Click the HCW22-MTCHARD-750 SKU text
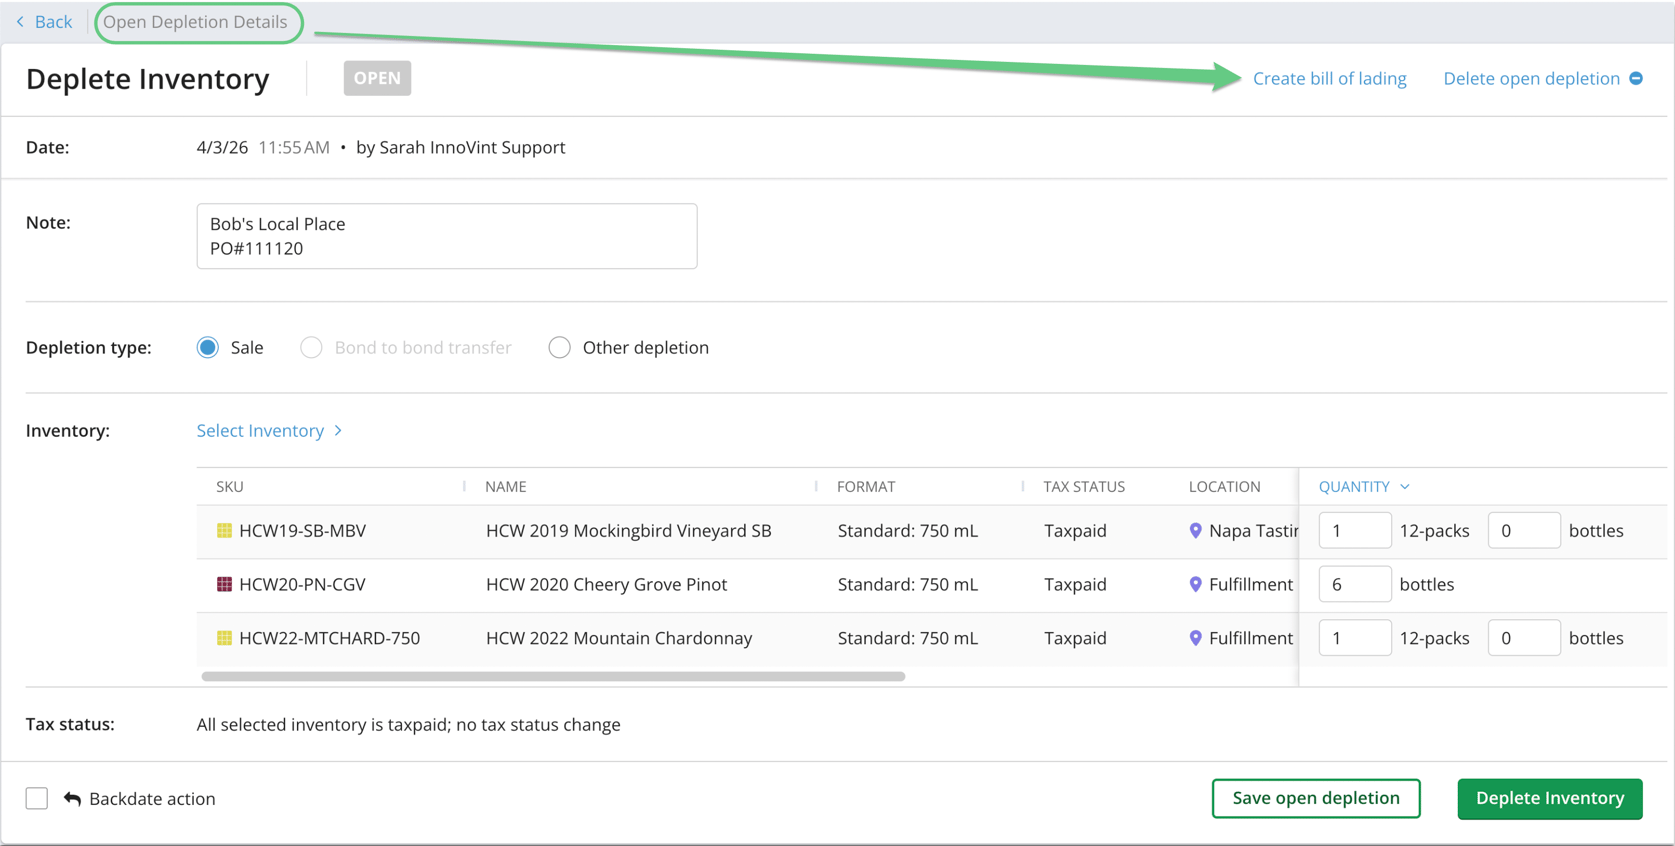The image size is (1675, 846). pos(329,638)
